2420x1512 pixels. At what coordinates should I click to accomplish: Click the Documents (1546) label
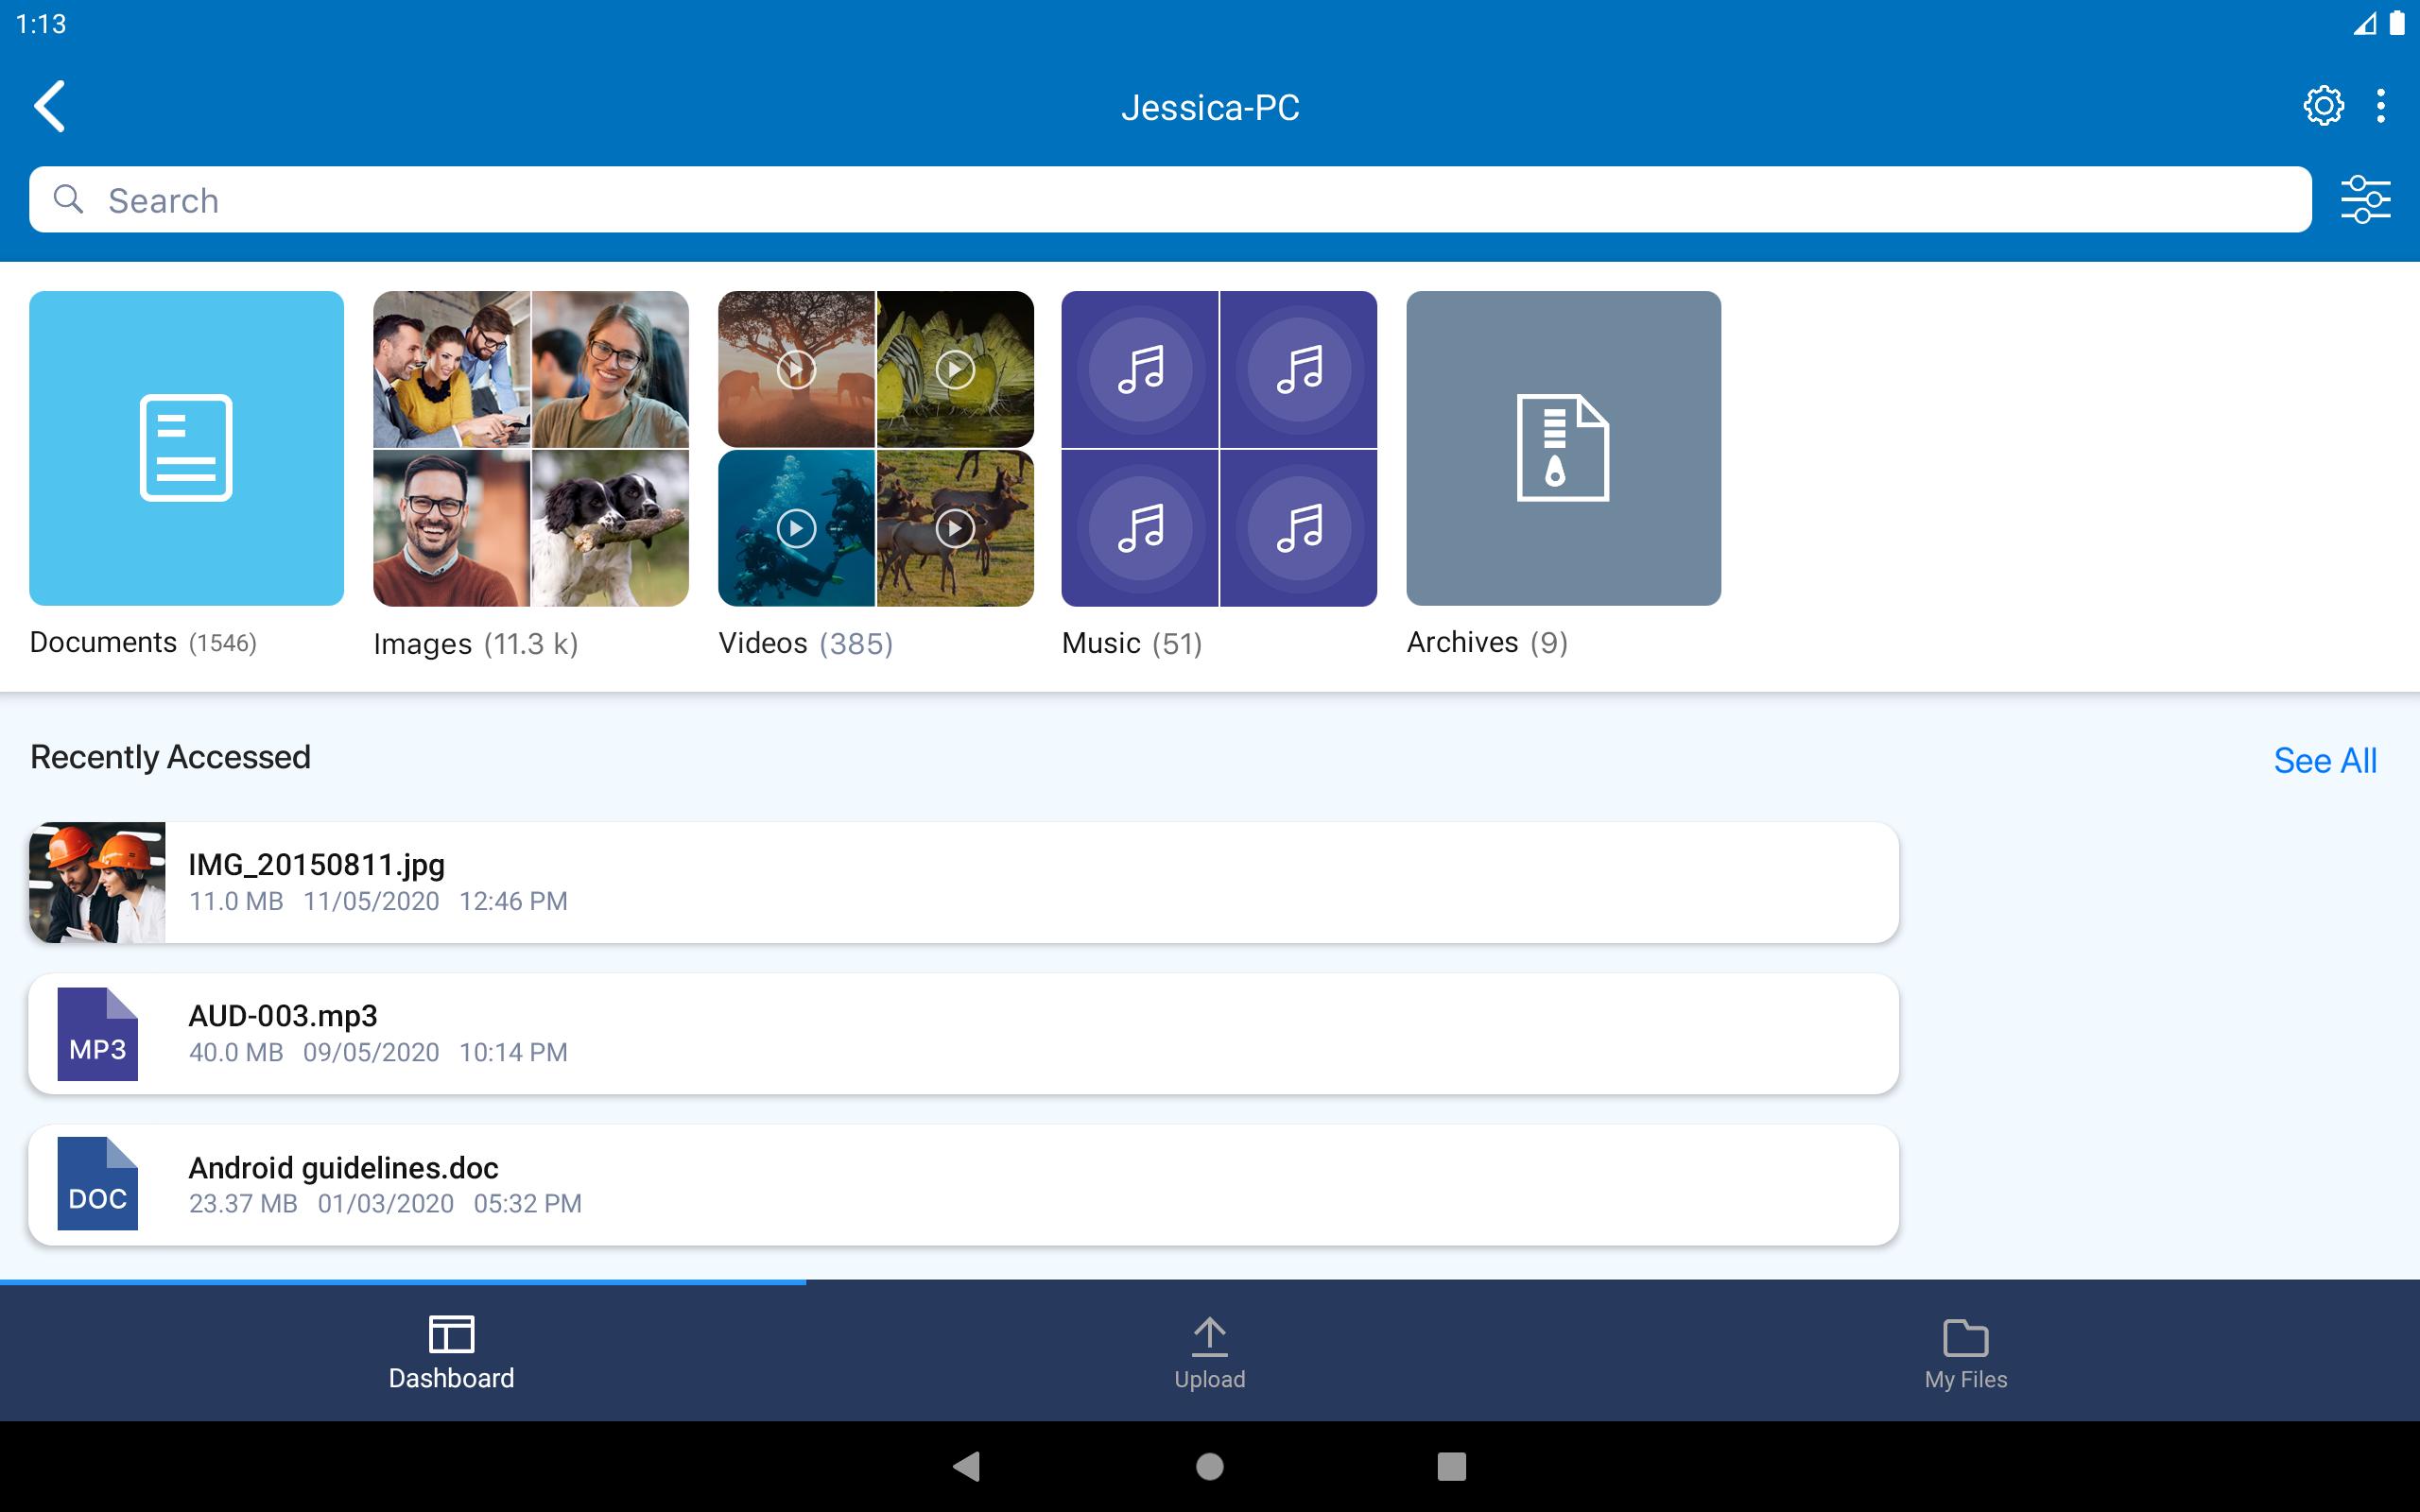[x=143, y=642]
